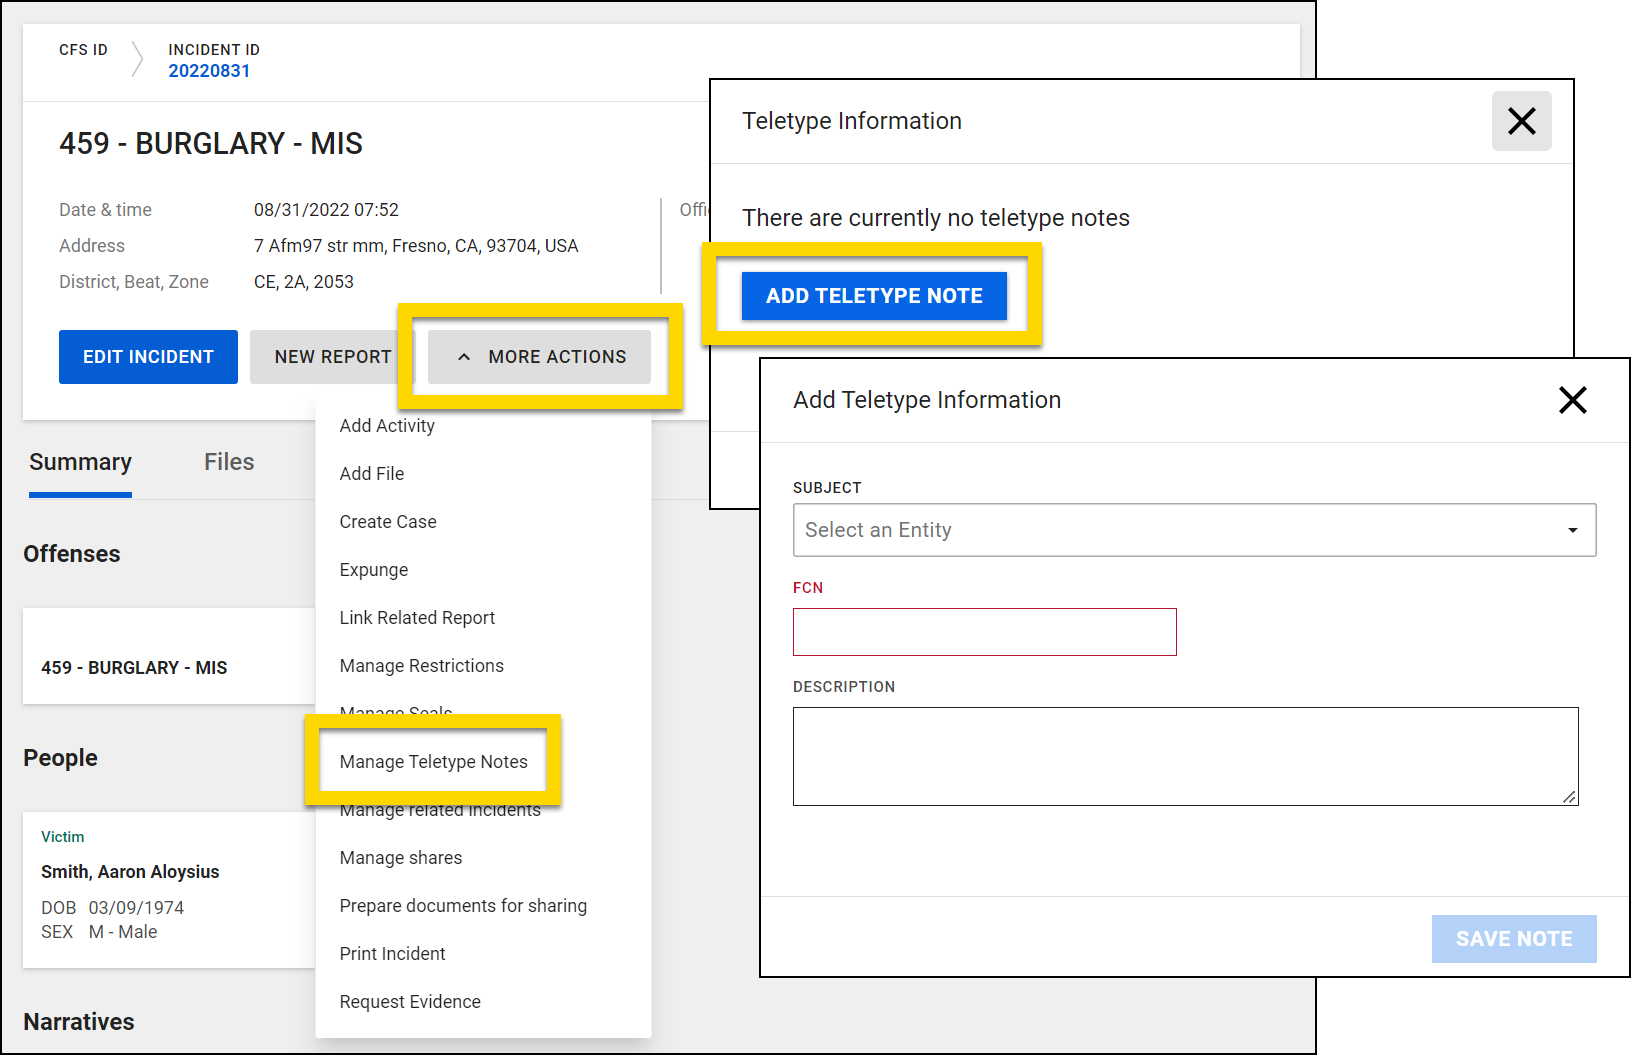
Task: Switch to the Summary tab
Action: [80, 462]
